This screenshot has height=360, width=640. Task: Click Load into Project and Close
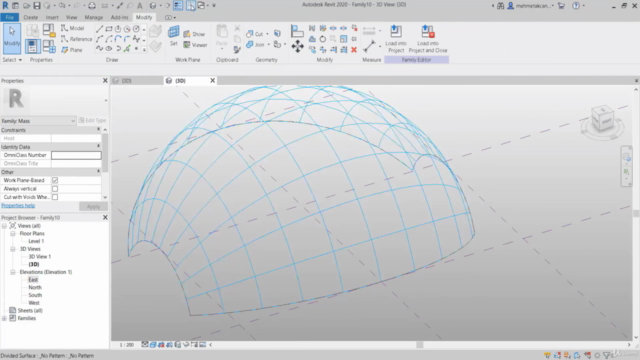(428, 39)
